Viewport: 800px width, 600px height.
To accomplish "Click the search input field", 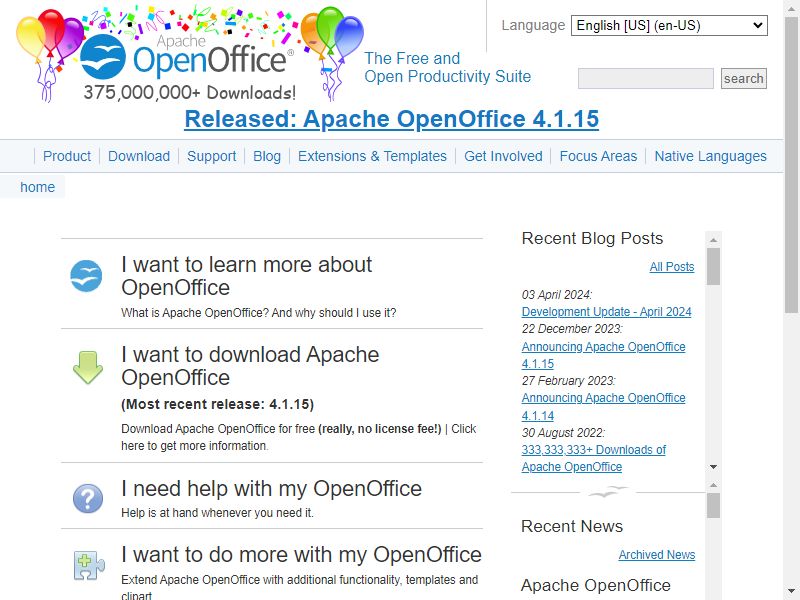I will click(645, 79).
